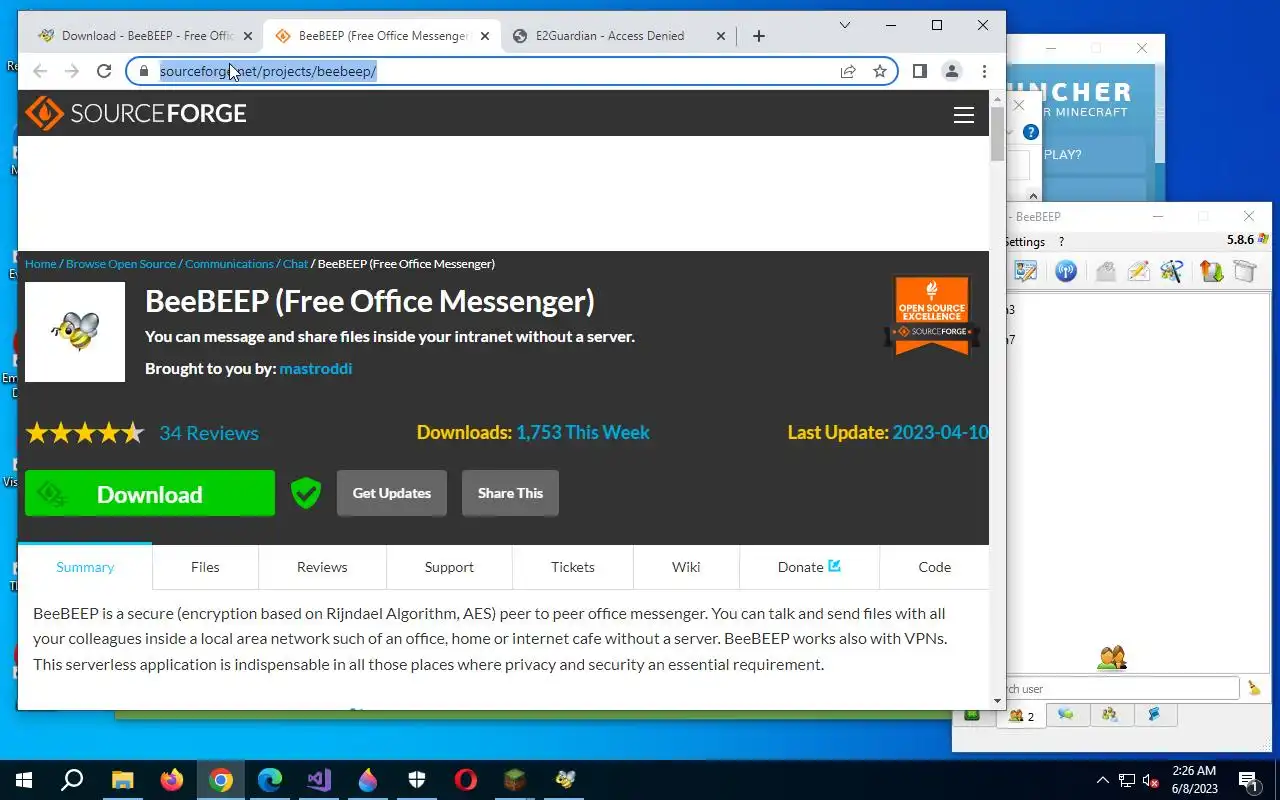Click the edit profile card icon in BeeBEEP
The height and width of the screenshot is (800, 1280).
coord(1025,271)
